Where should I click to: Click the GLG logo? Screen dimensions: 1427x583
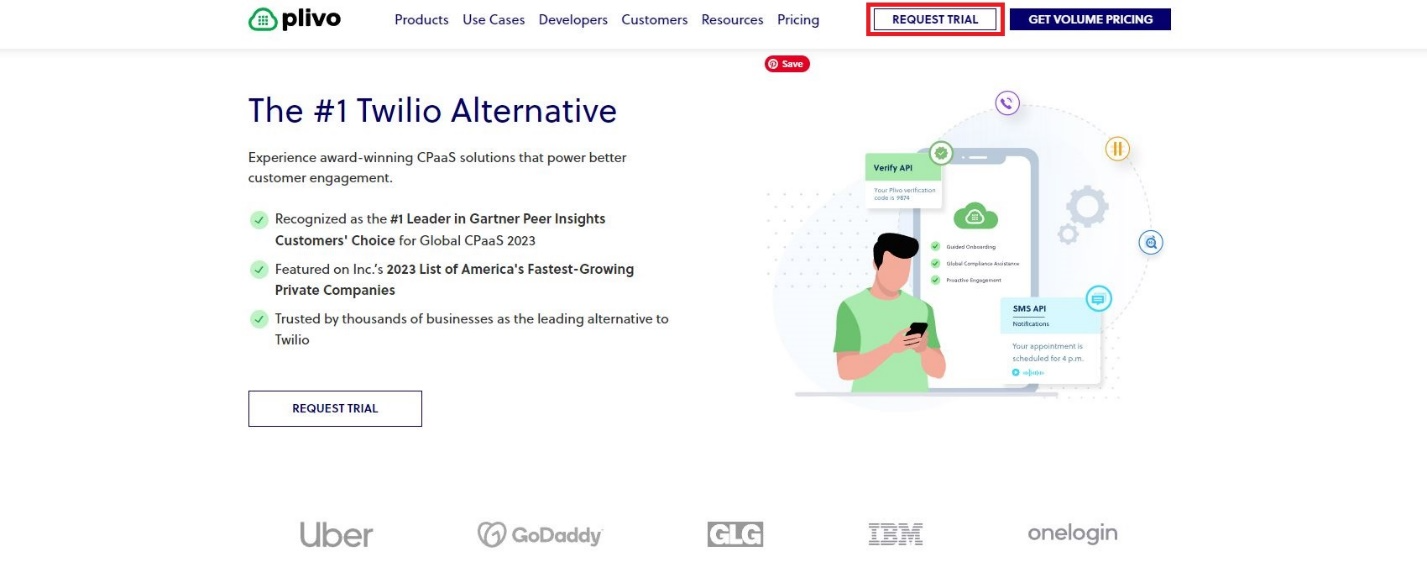pyautogui.click(x=735, y=535)
